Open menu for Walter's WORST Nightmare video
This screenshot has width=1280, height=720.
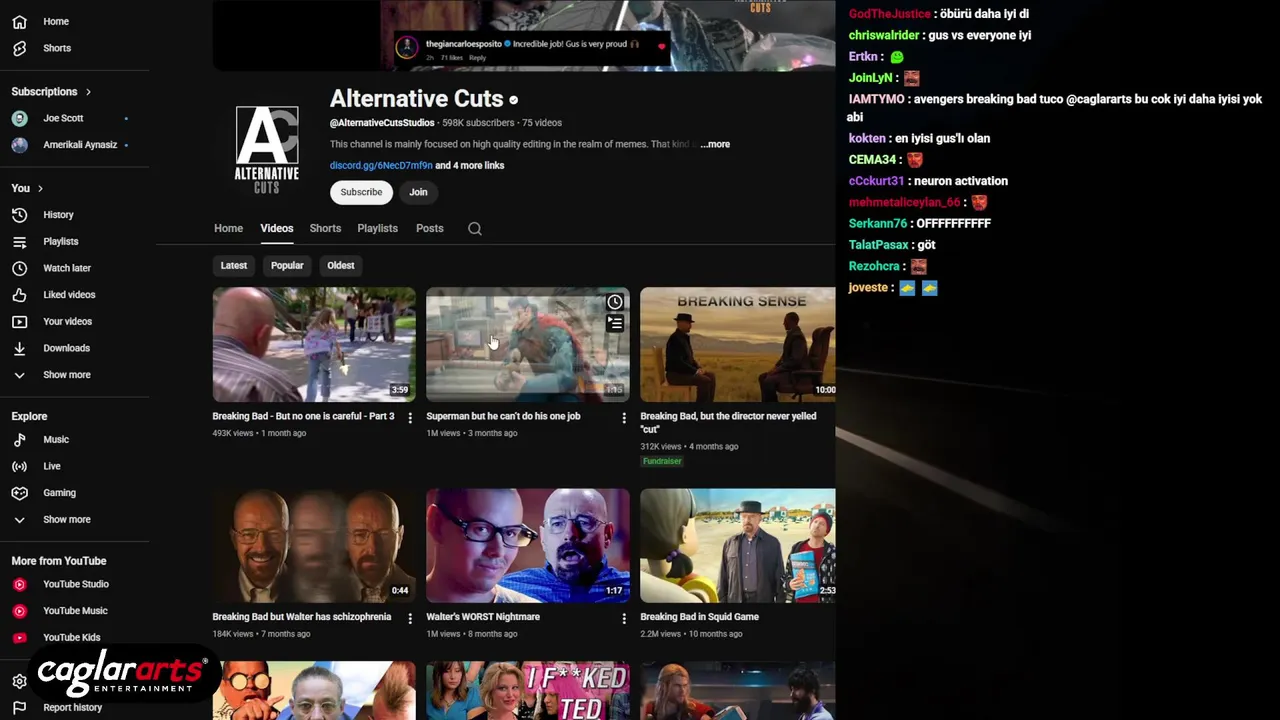[x=624, y=619]
